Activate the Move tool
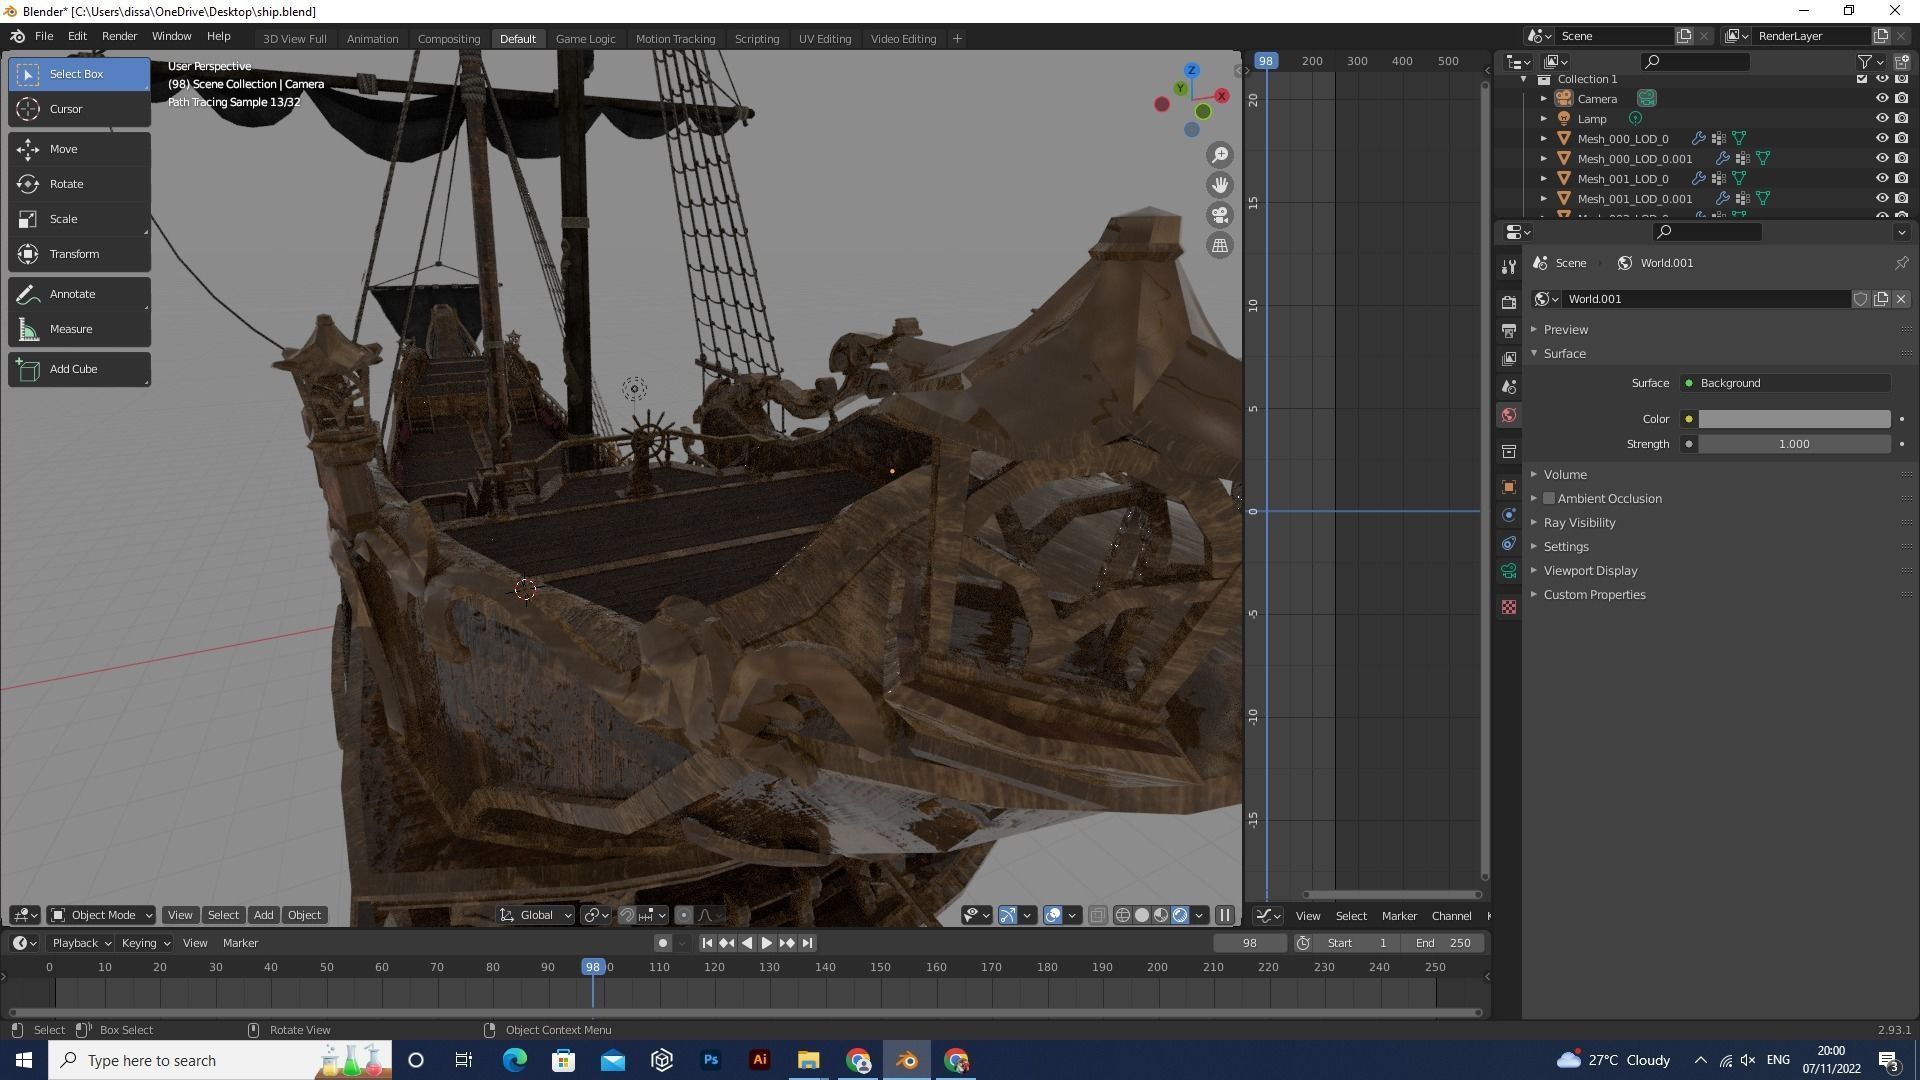Image resolution: width=1920 pixels, height=1080 pixels. [x=79, y=149]
